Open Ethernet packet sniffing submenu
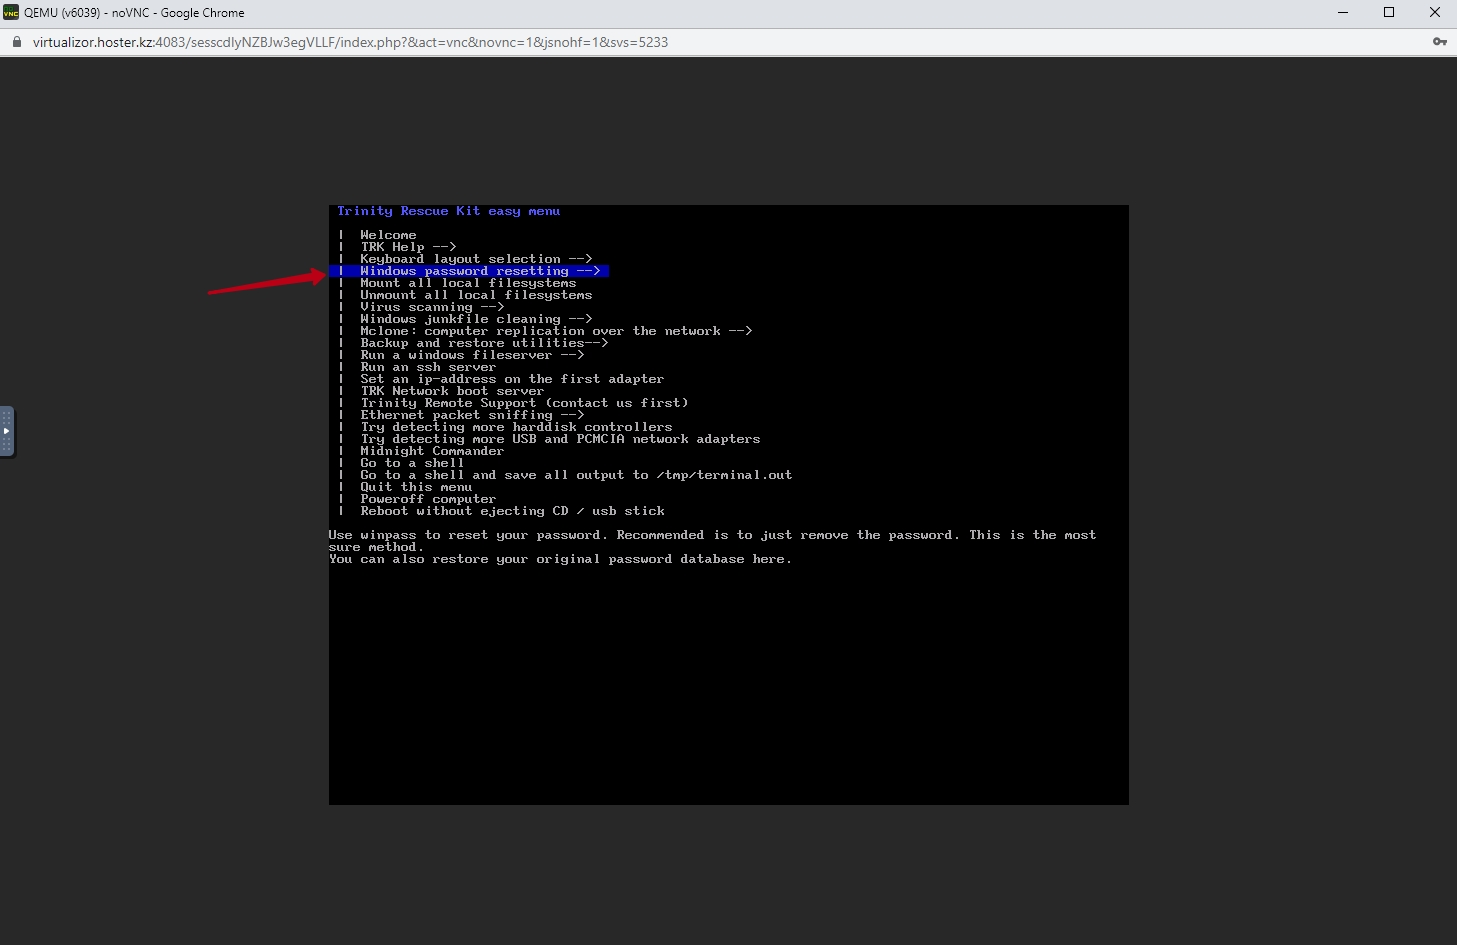The height and width of the screenshot is (945, 1457). point(472,415)
